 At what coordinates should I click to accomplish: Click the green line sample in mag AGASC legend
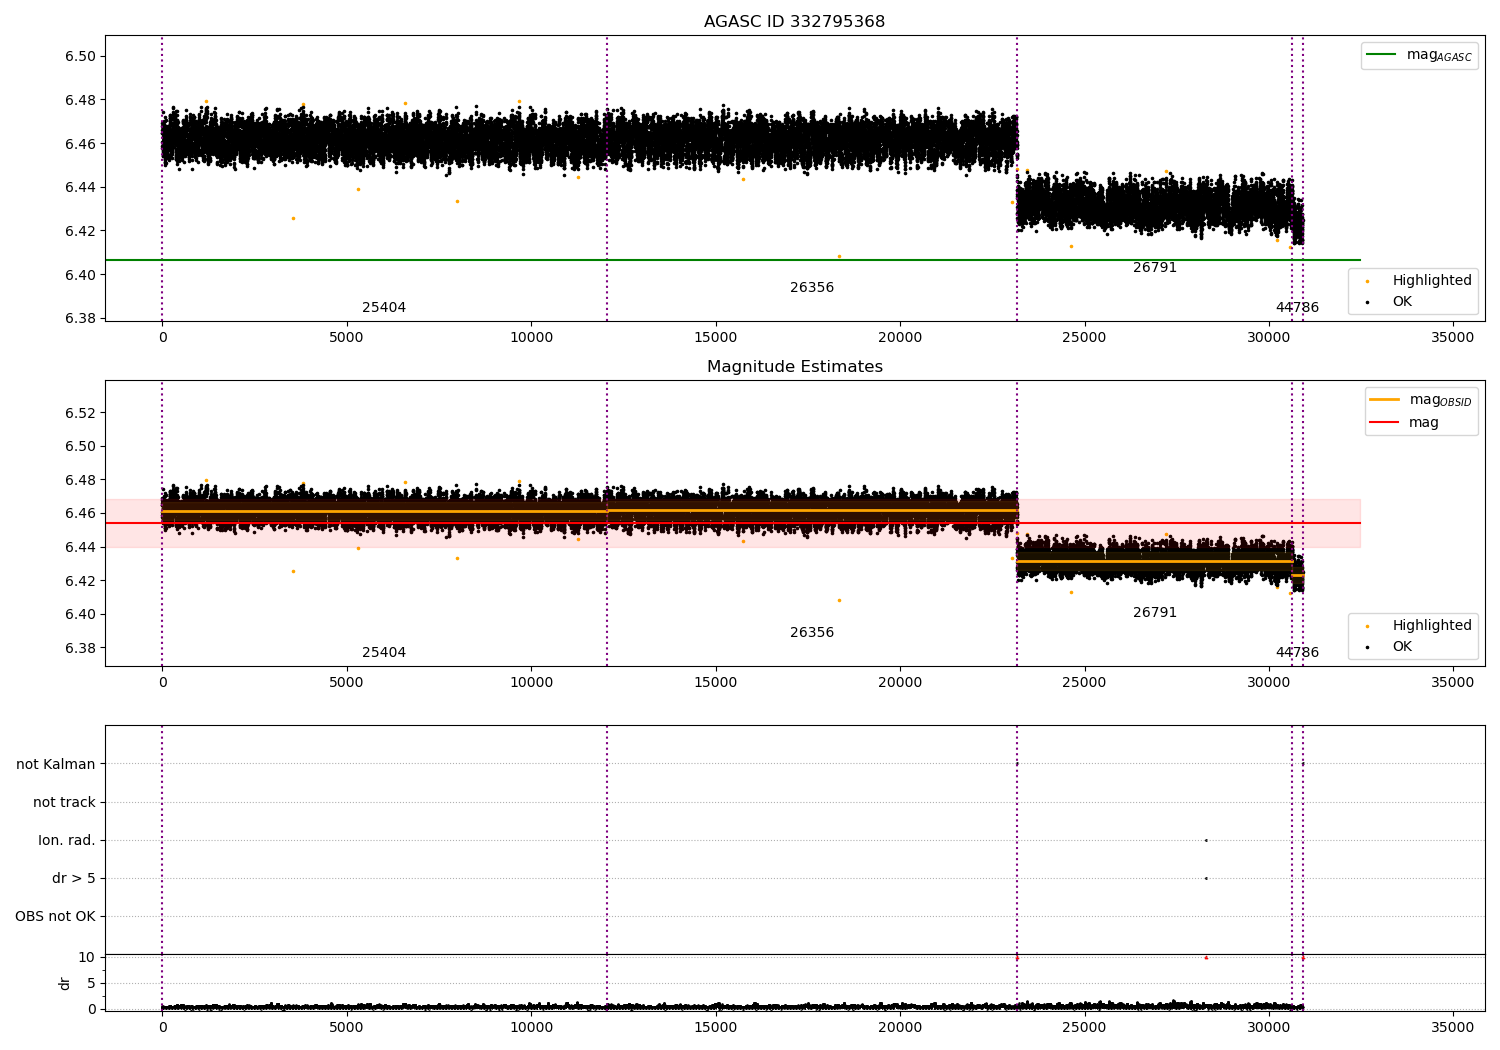click(1382, 55)
